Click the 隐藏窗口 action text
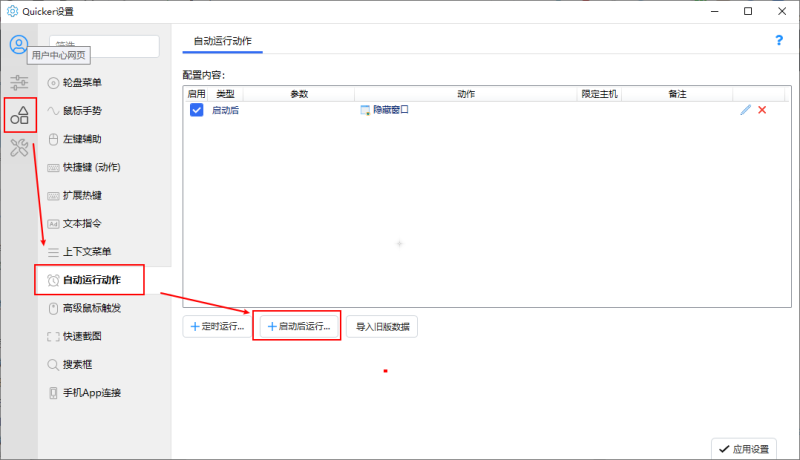800x460 pixels. click(x=391, y=110)
